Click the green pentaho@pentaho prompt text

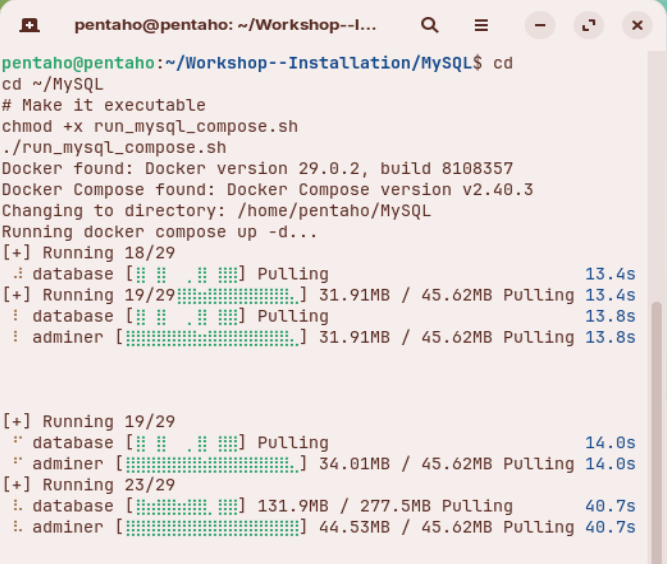pyautogui.click(x=78, y=63)
